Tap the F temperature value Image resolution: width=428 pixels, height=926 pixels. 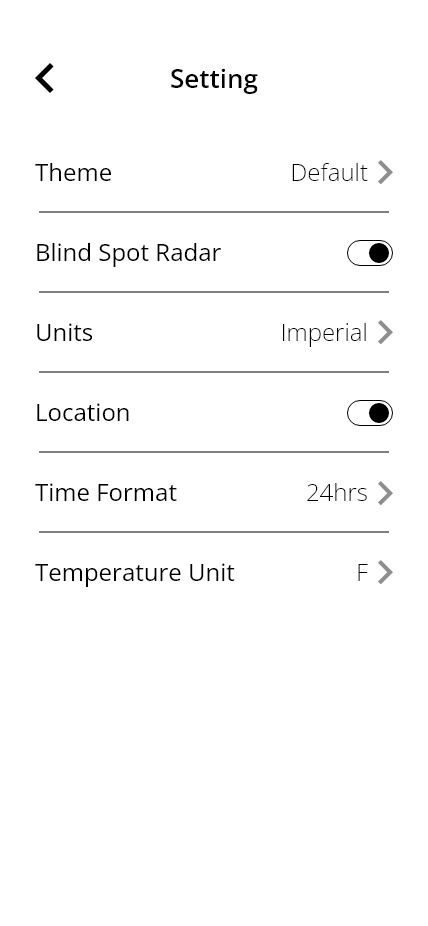(362, 572)
